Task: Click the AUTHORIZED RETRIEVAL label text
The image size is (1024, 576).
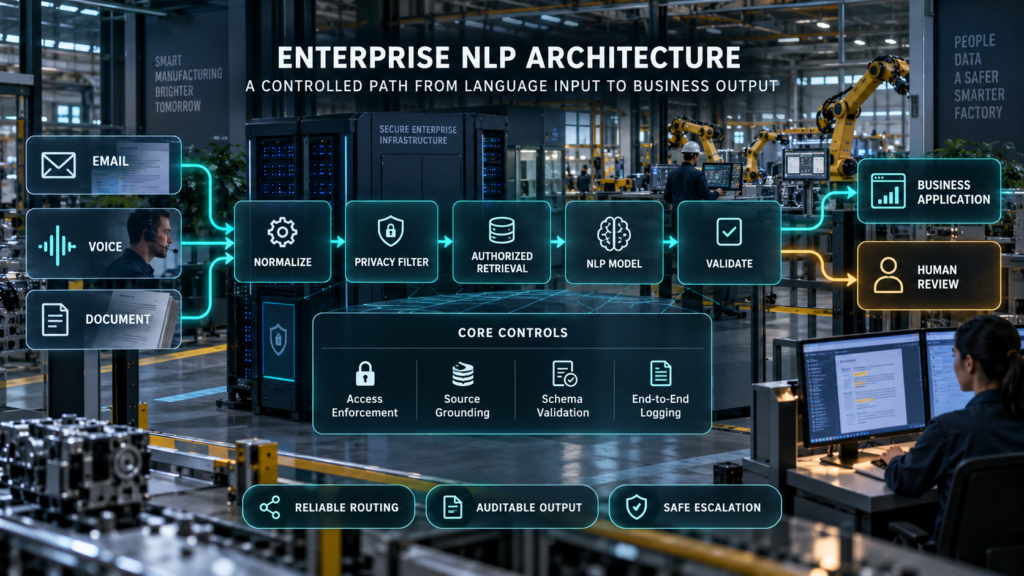Action: tap(502, 262)
